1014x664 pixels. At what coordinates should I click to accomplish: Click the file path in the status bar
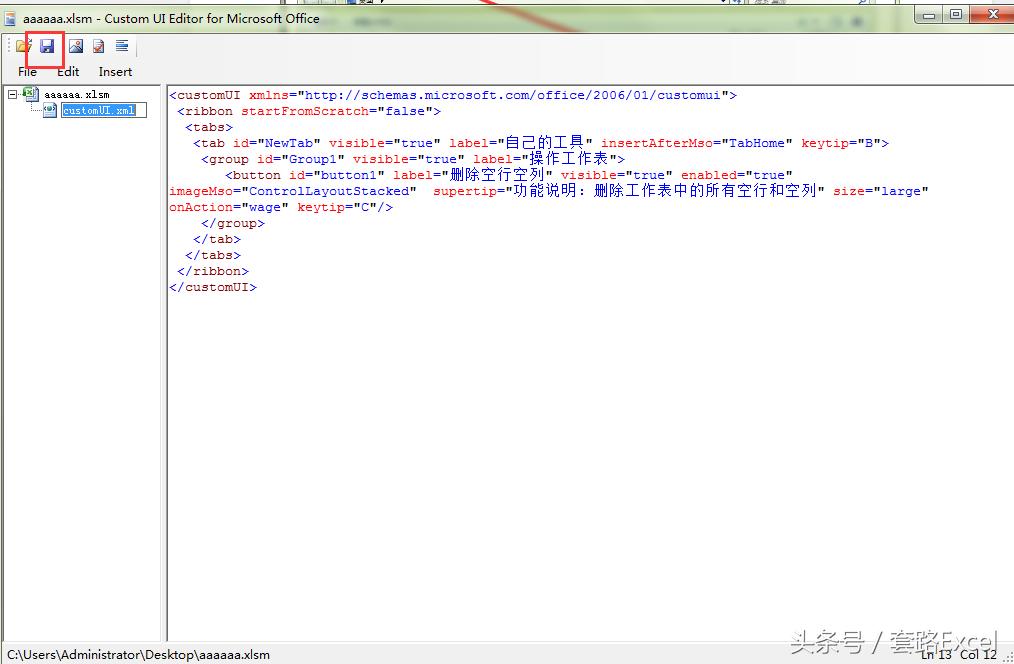(138, 655)
